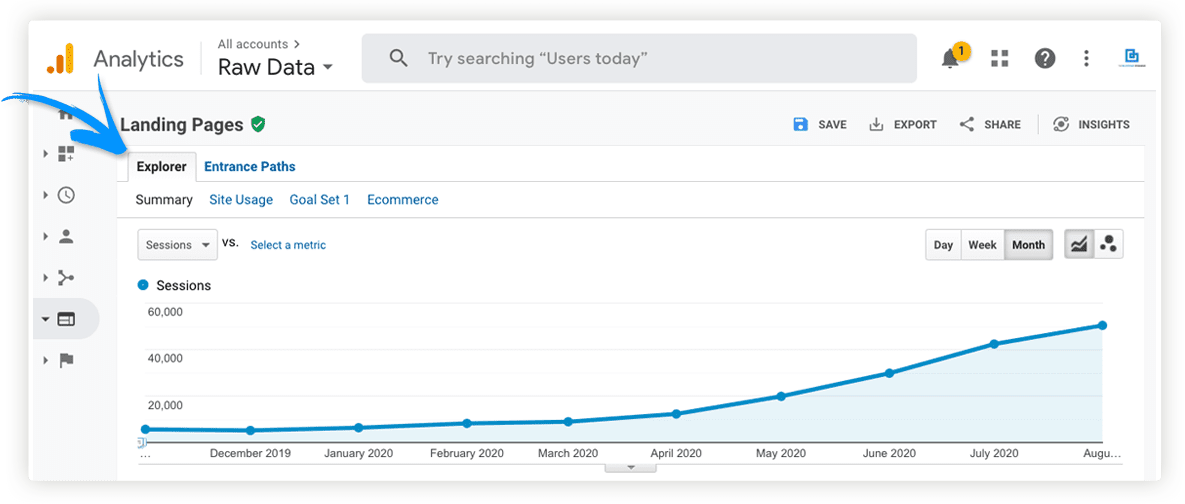Open the notifications bell icon
This screenshot has width=1185, height=504.
(x=951, y=59)
